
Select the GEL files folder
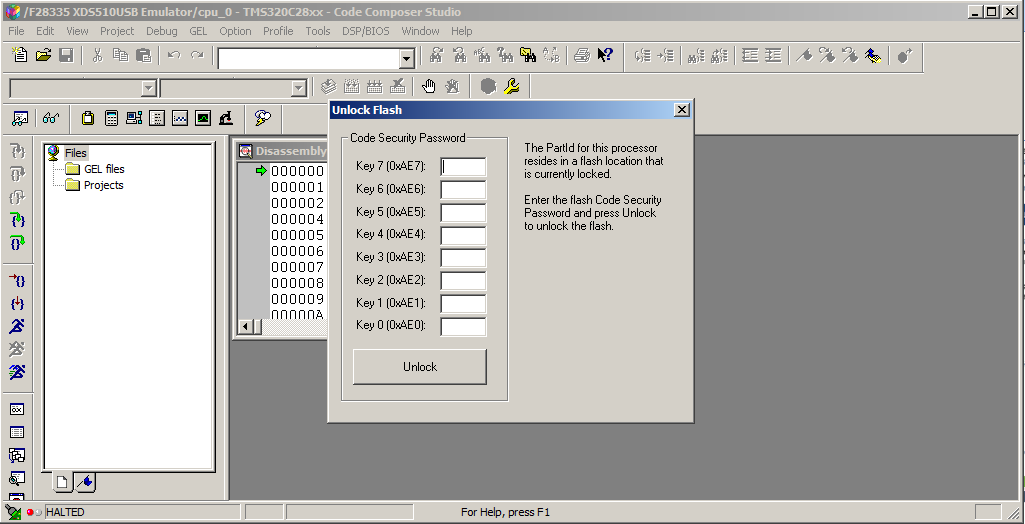(x=104, y=169)
